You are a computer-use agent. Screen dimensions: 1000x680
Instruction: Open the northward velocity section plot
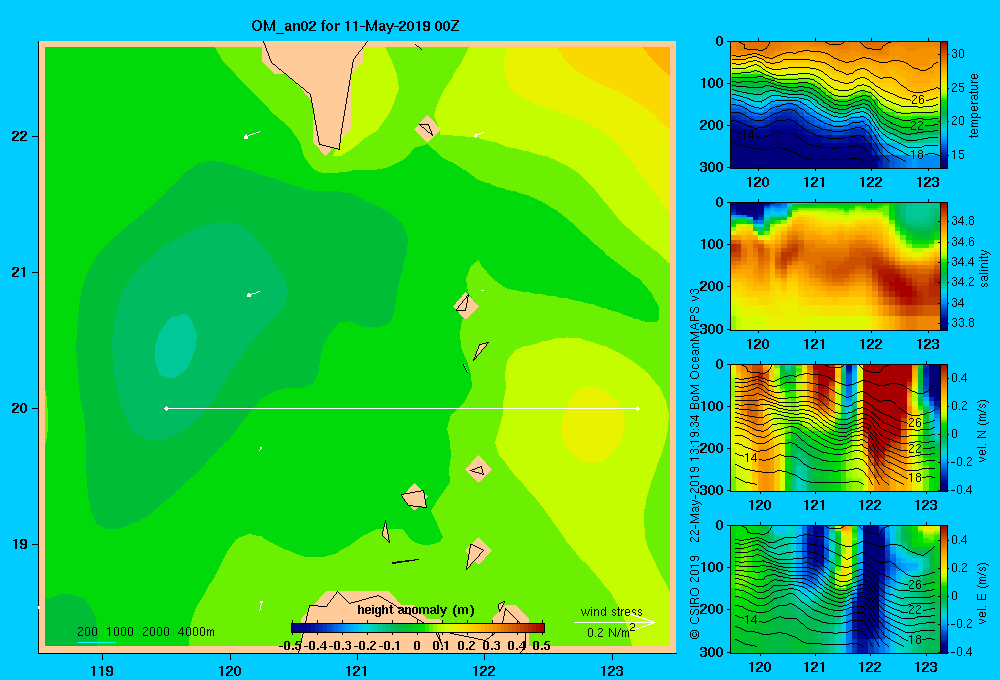[x=835, y=428]
